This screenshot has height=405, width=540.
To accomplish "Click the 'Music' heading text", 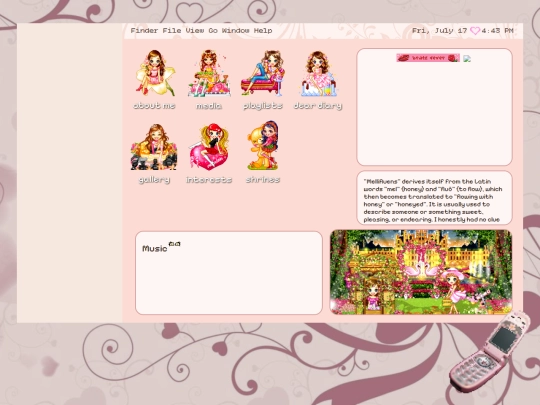I will pyautogui.click(x=155, y=249).
